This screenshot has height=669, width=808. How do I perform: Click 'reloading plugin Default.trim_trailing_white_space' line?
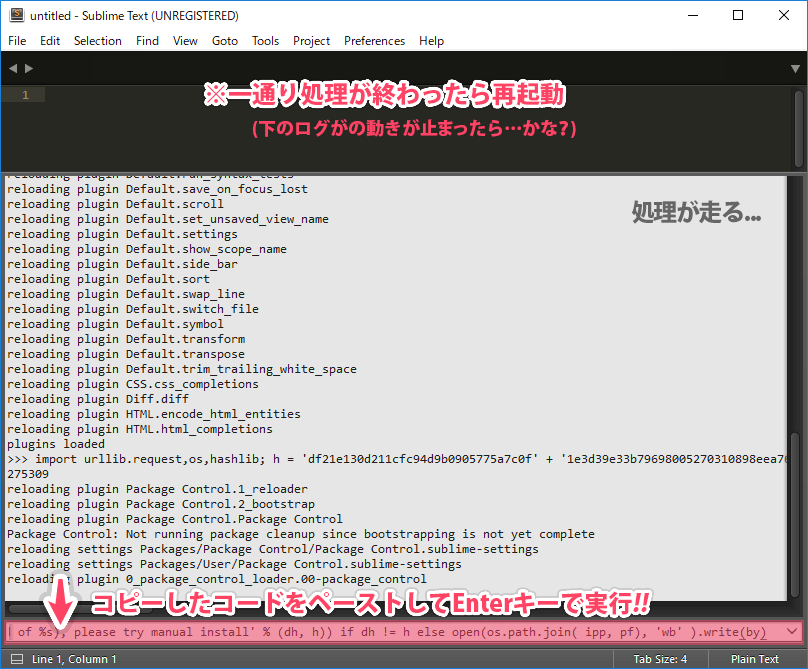(x=182, y=369)
